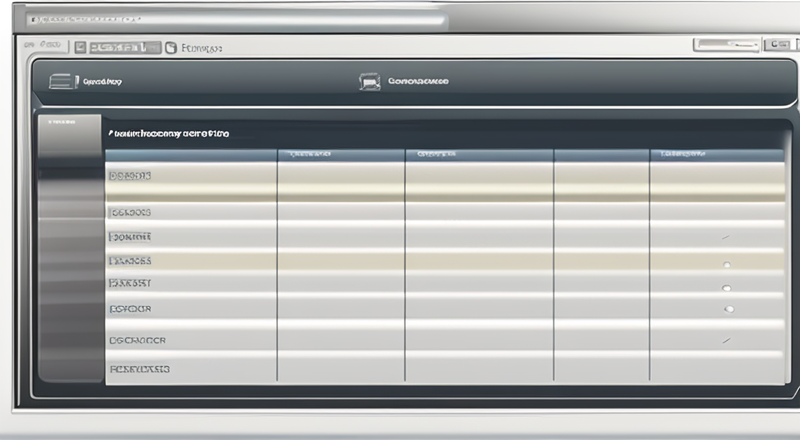This screenshot has height=440, width=800.
Task: Toggle the circle marker in the fifth table row
Action: (727, 288)
